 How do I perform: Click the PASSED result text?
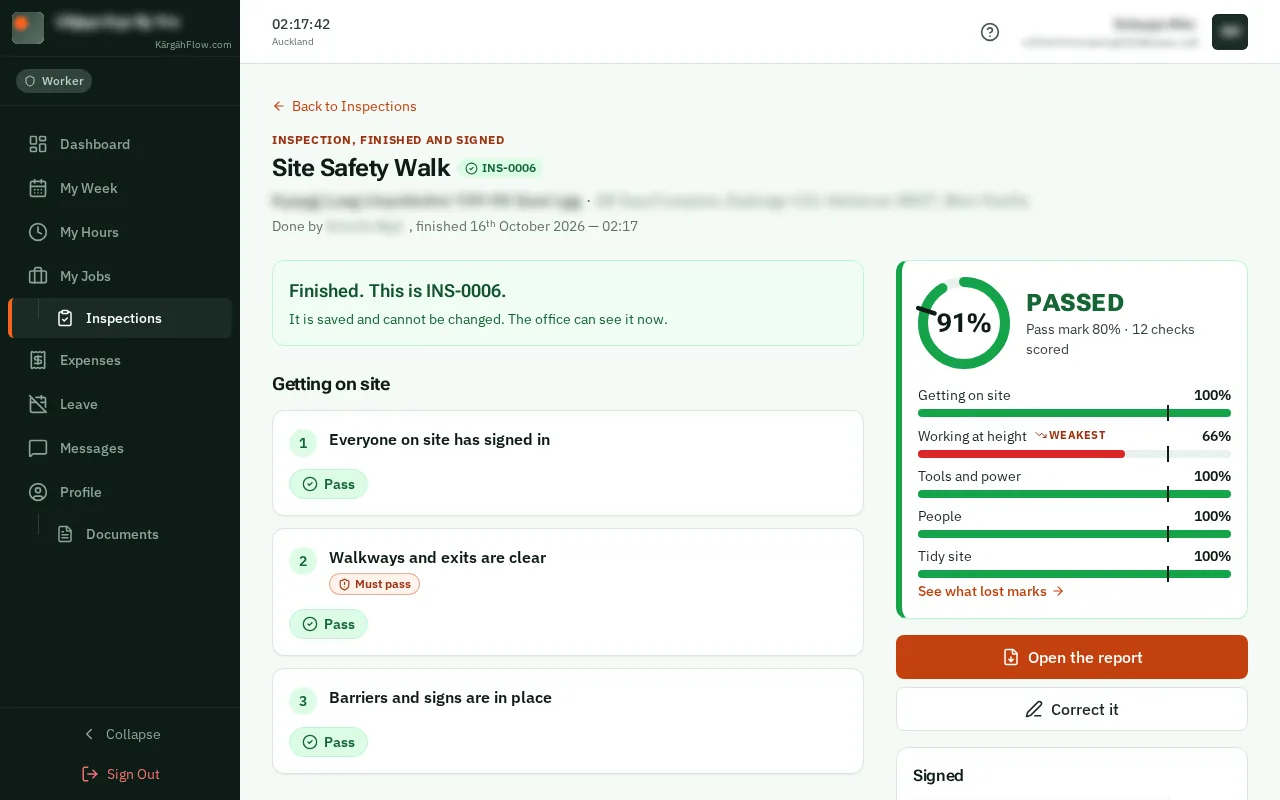(1075, 302)
